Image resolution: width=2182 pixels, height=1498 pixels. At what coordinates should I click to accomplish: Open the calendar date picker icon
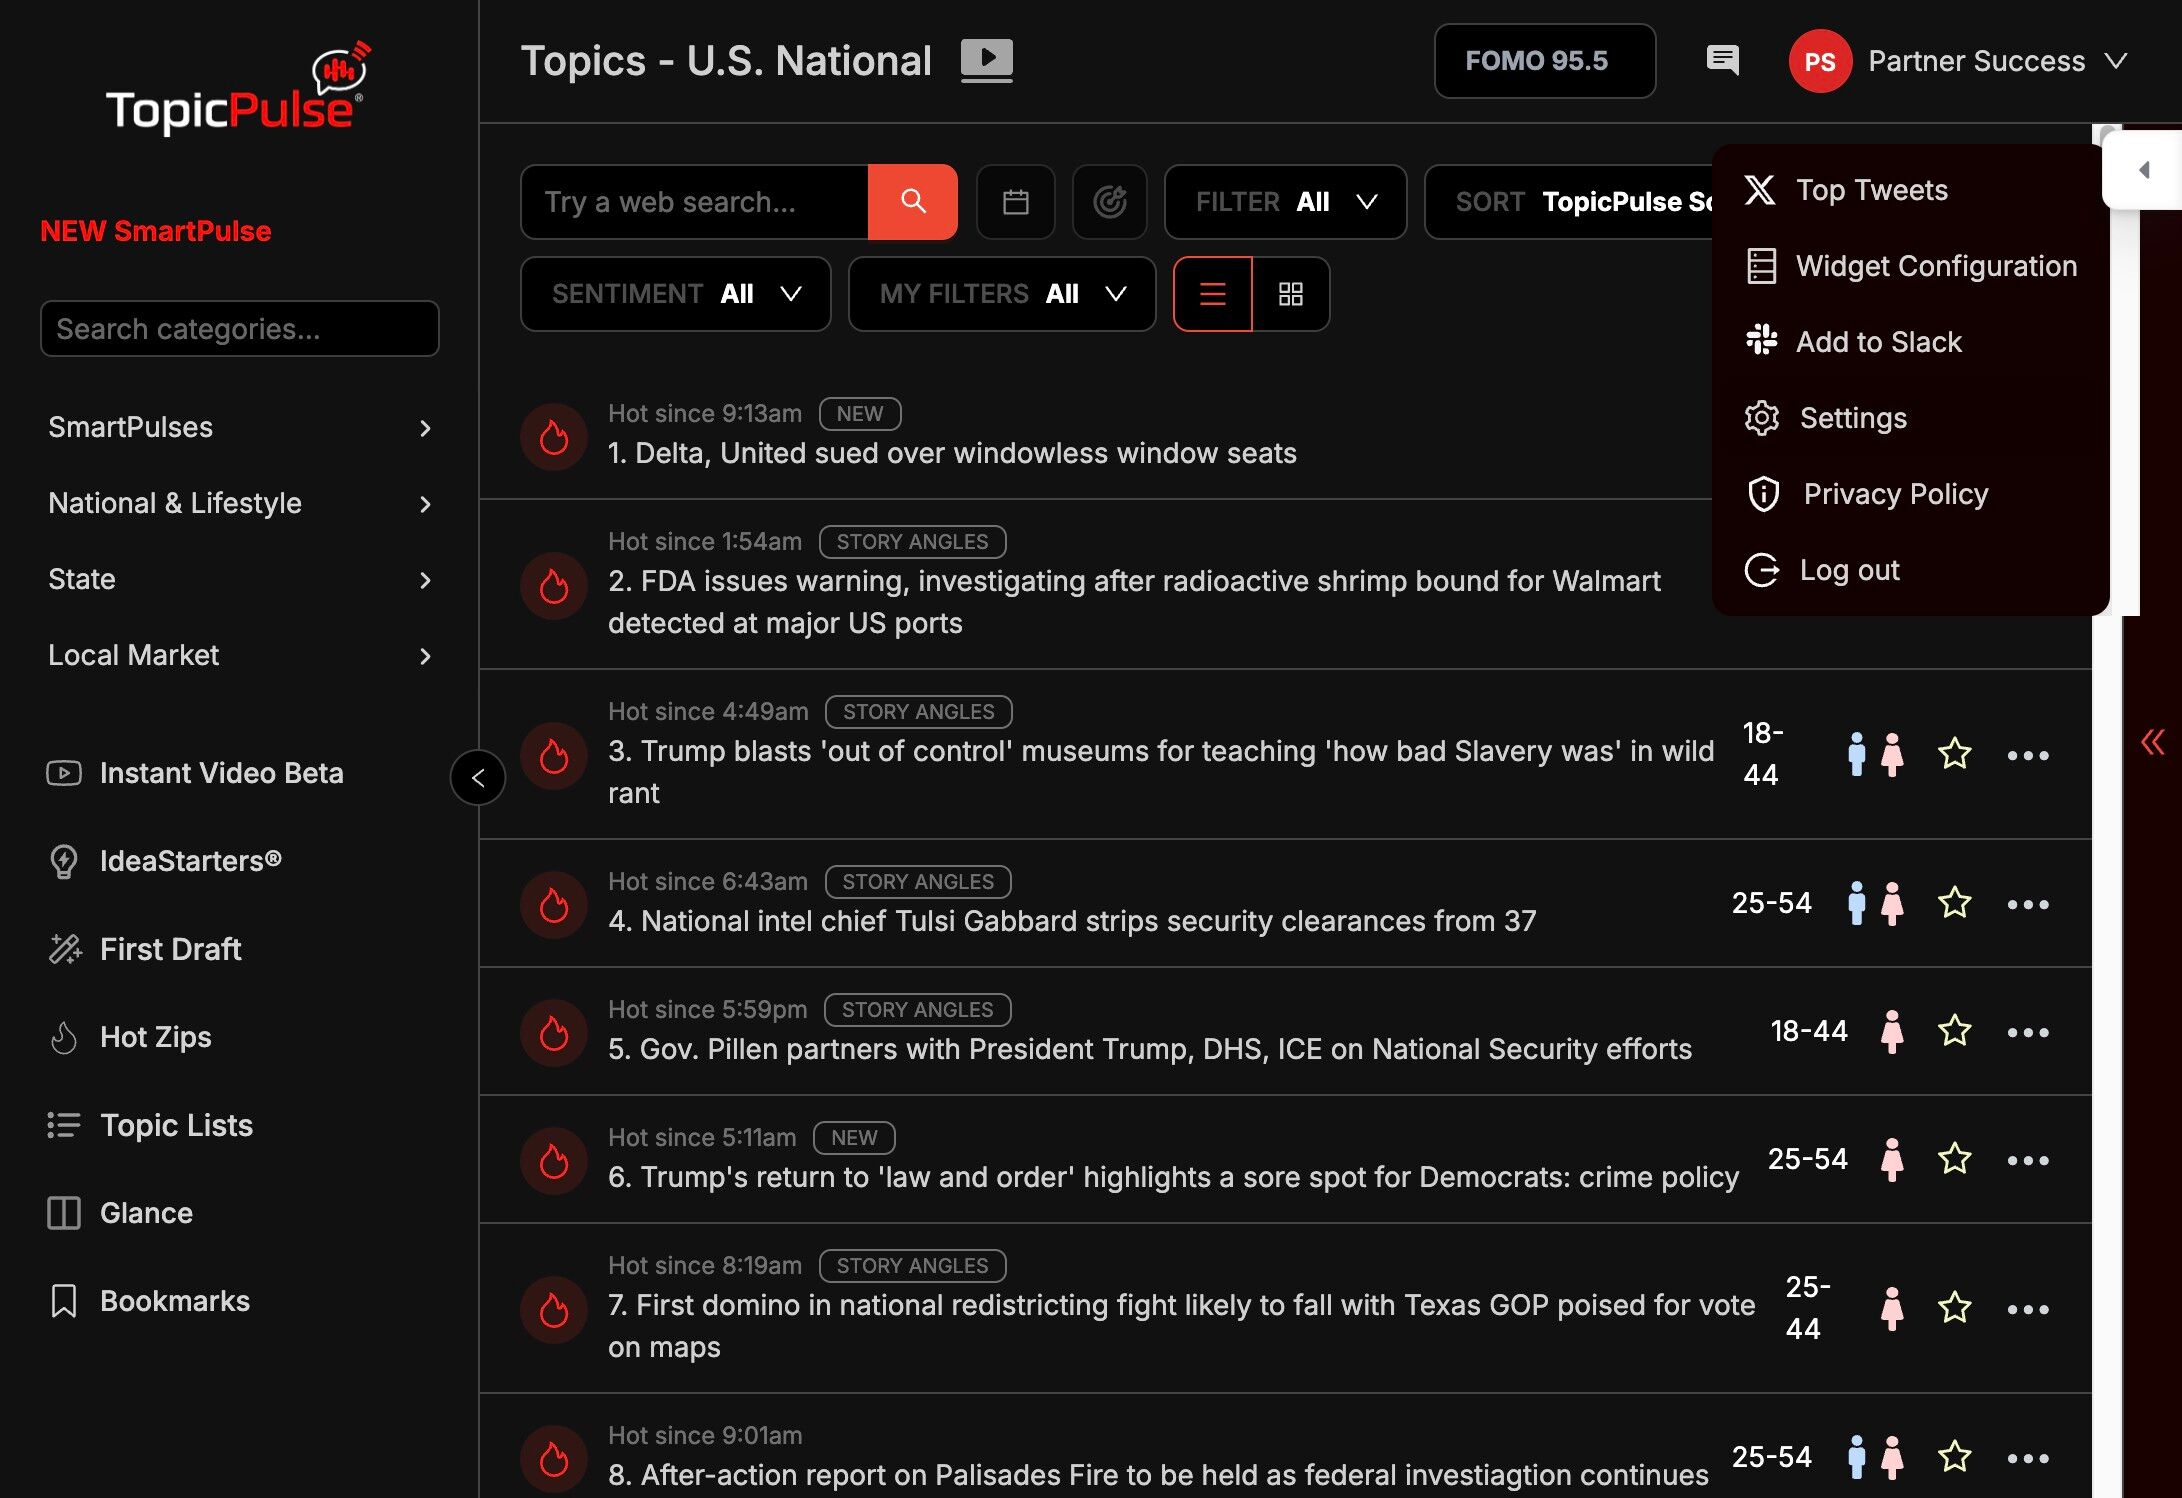tap(1015, 202)
